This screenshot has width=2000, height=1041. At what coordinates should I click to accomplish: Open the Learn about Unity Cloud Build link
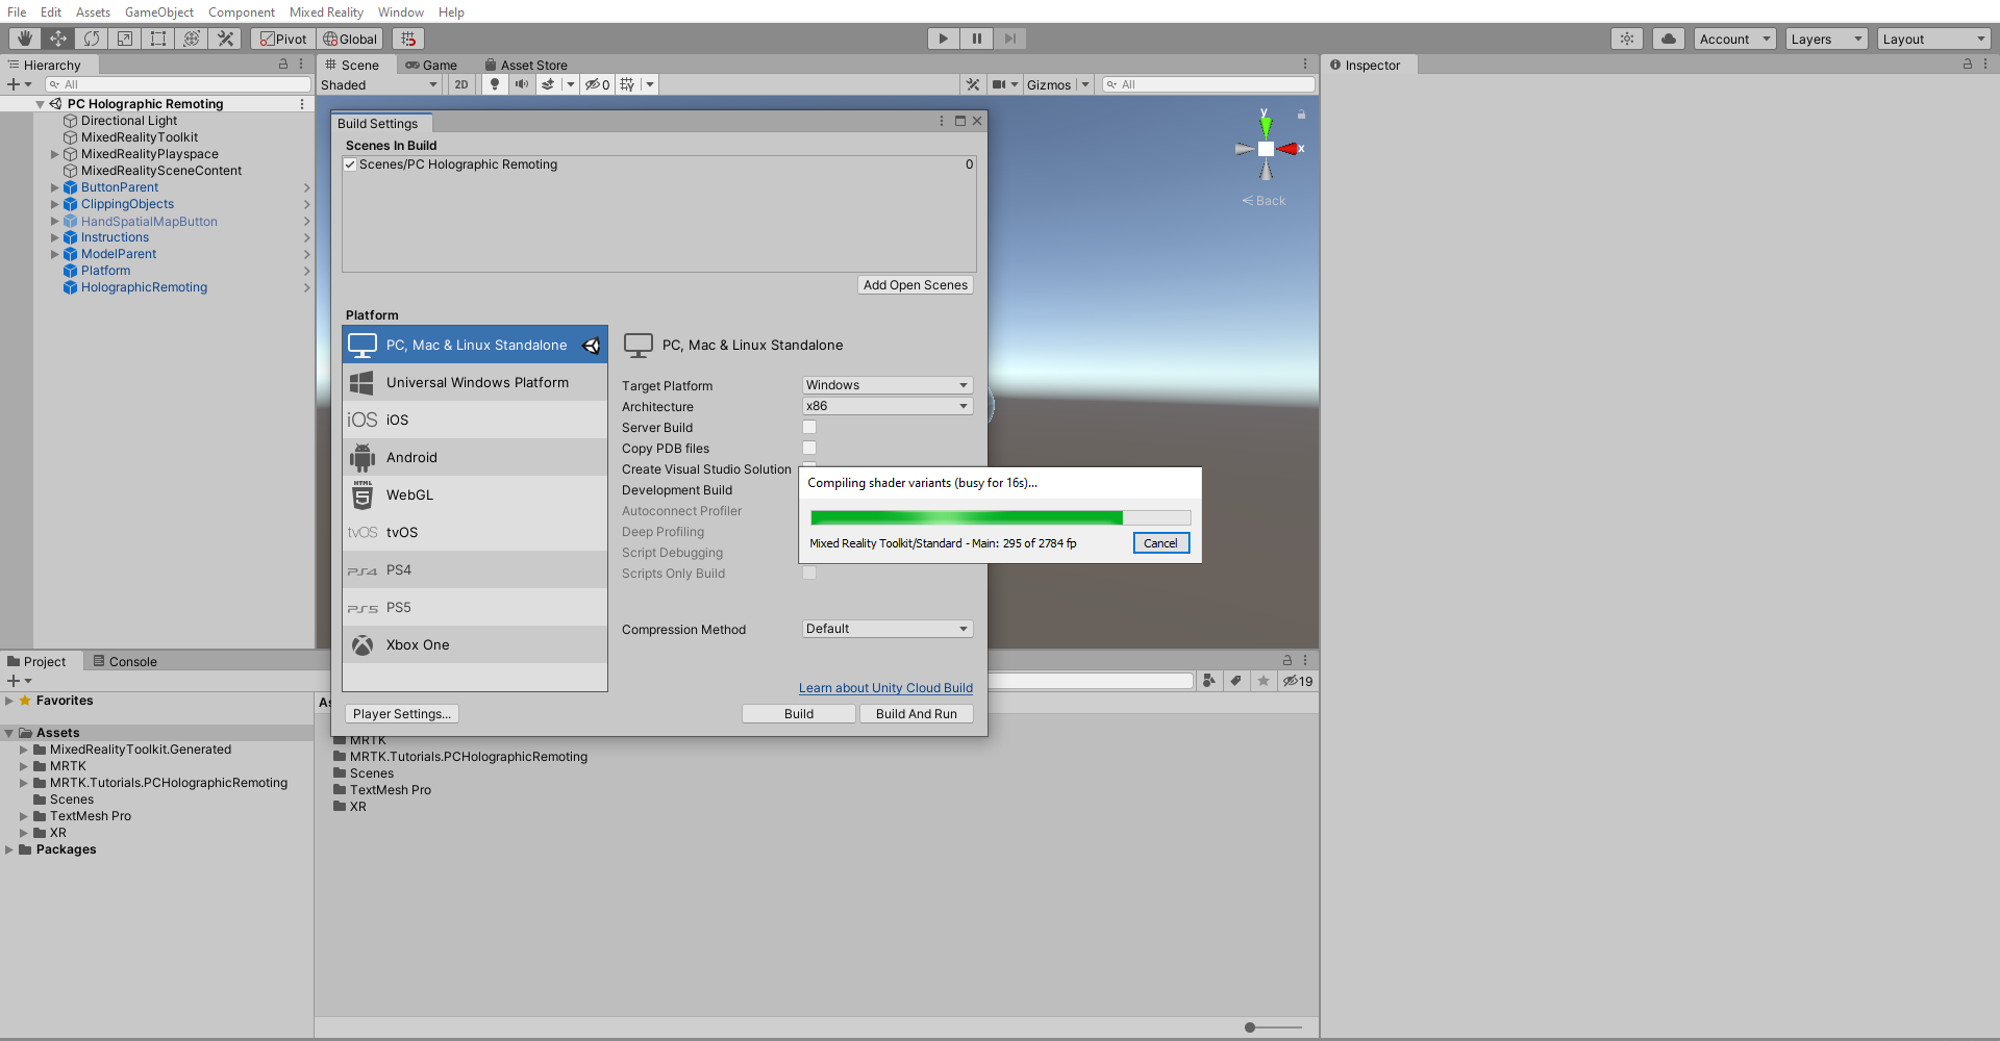(x=885, y=687)
